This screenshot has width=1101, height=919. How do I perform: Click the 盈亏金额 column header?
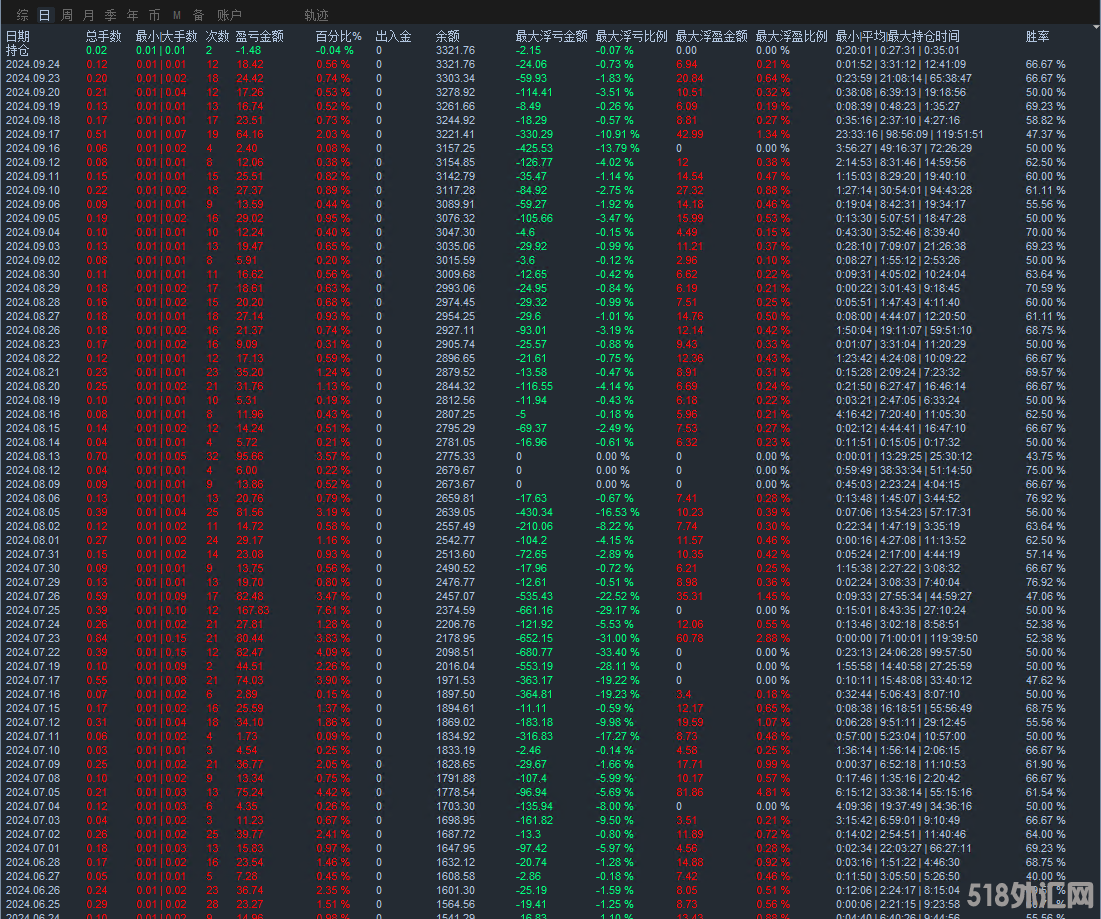pos(260,36)
